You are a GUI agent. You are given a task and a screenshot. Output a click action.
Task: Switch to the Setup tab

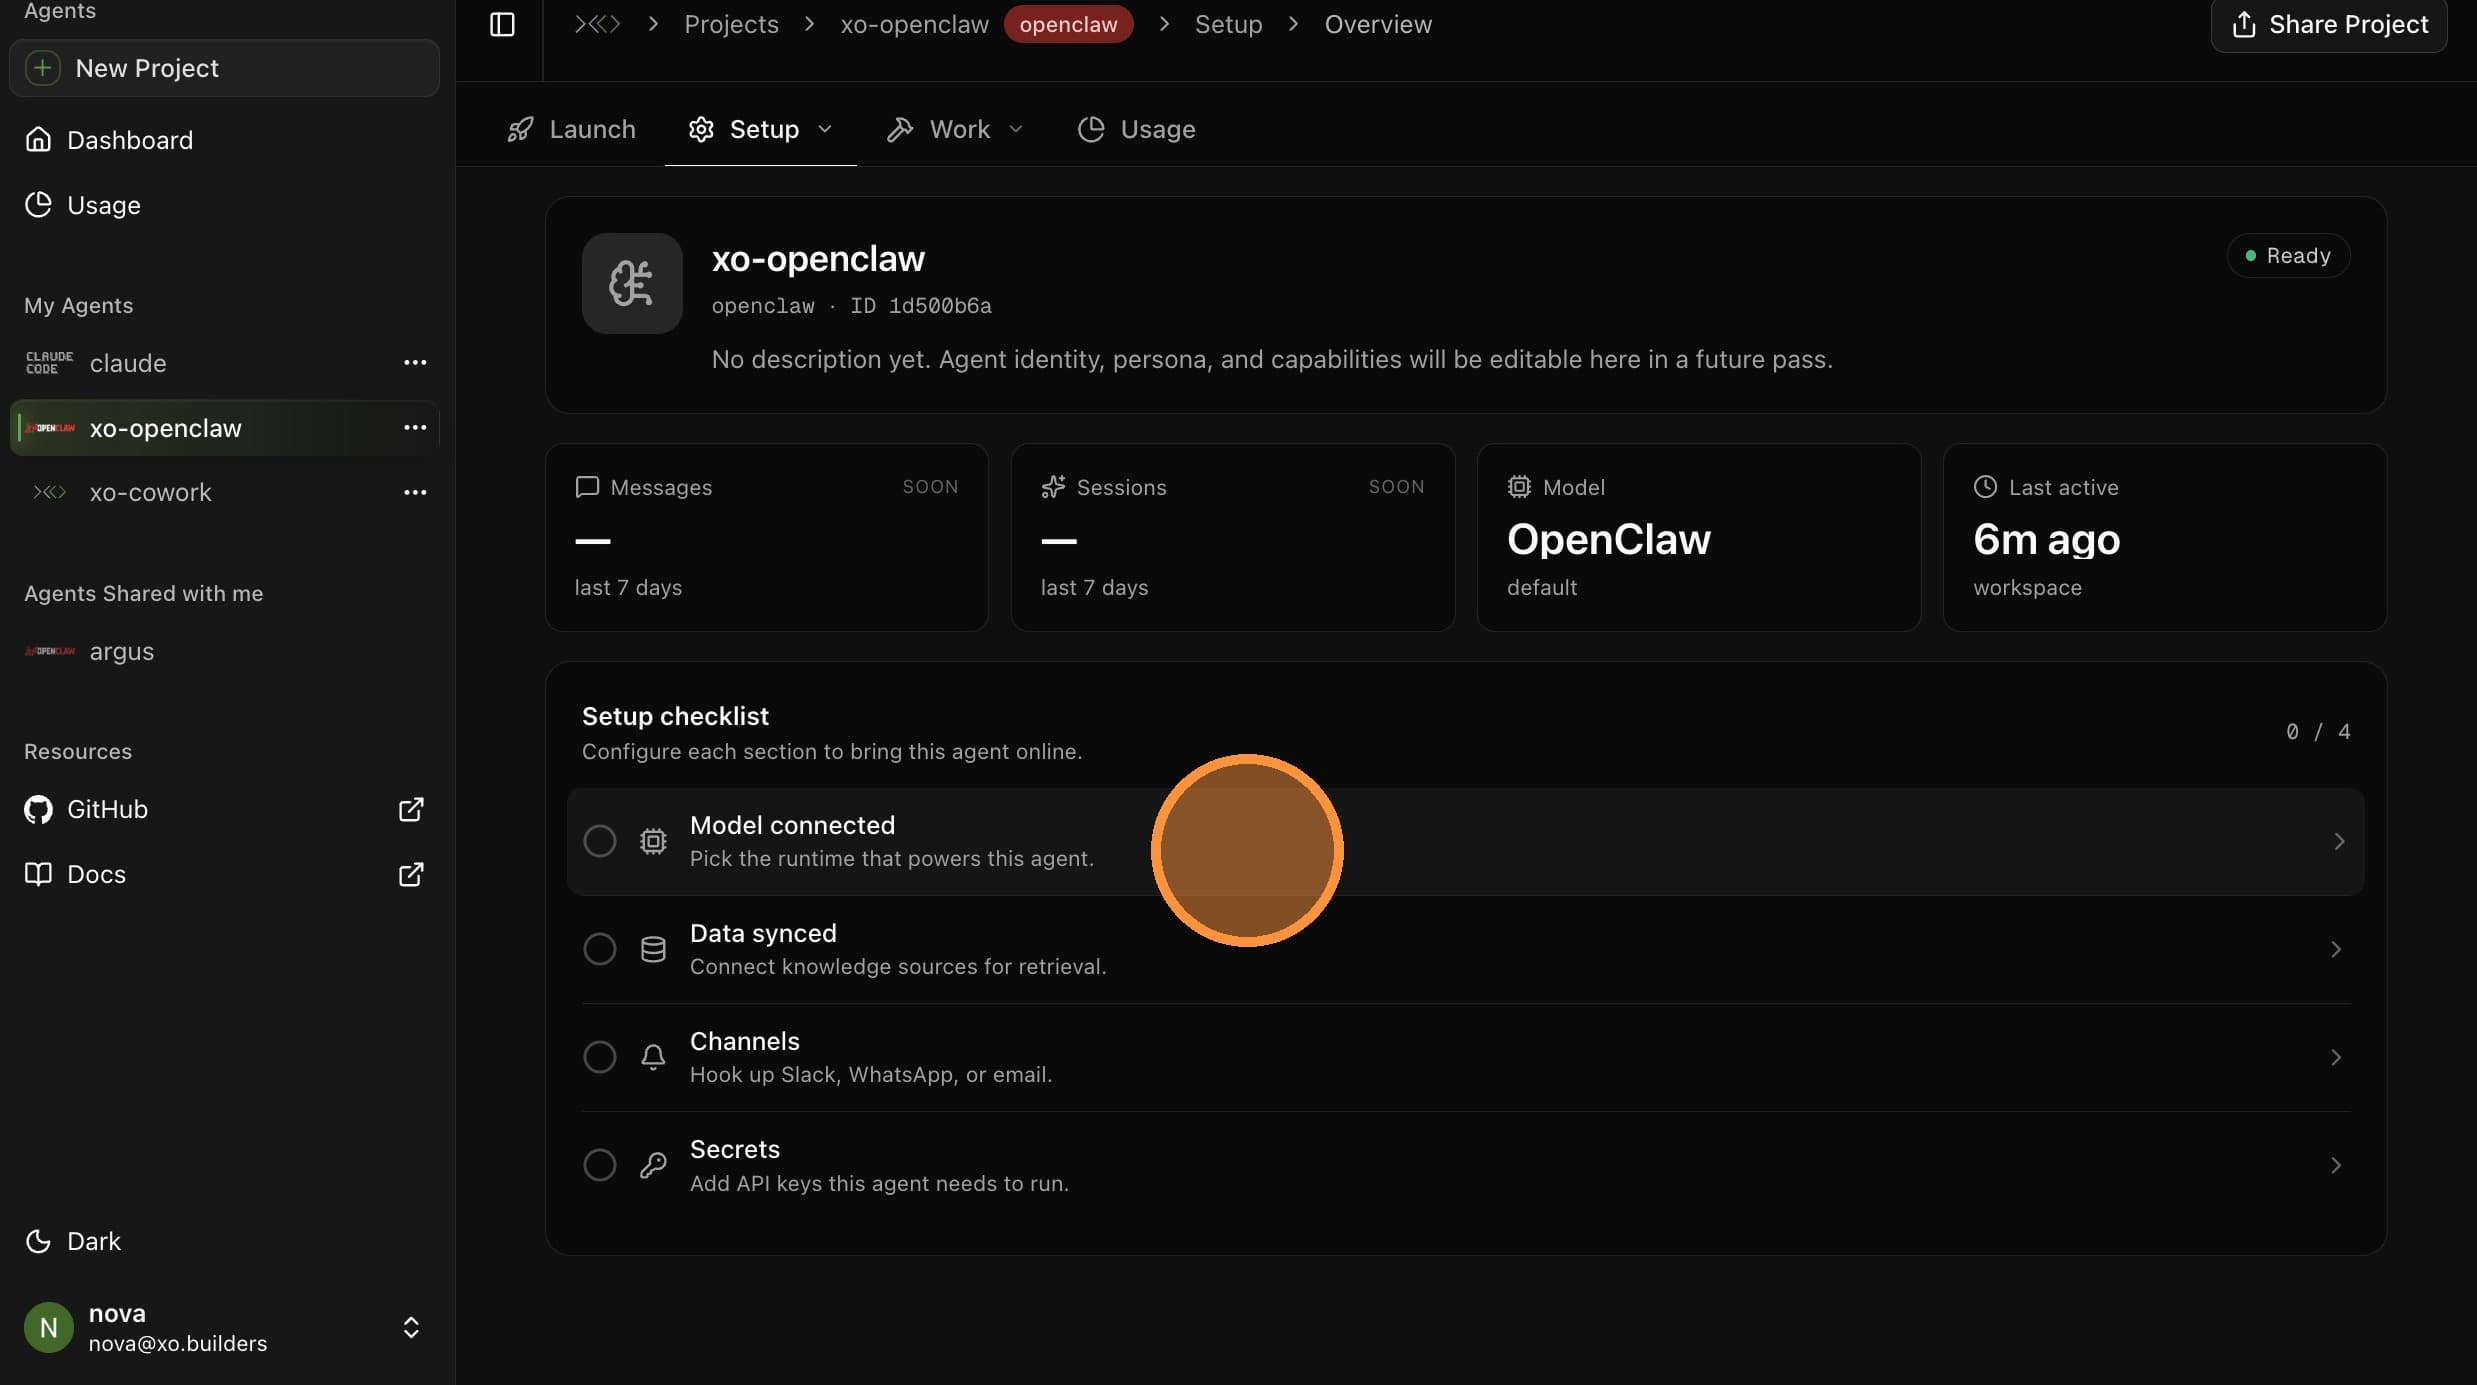(760, 129)
